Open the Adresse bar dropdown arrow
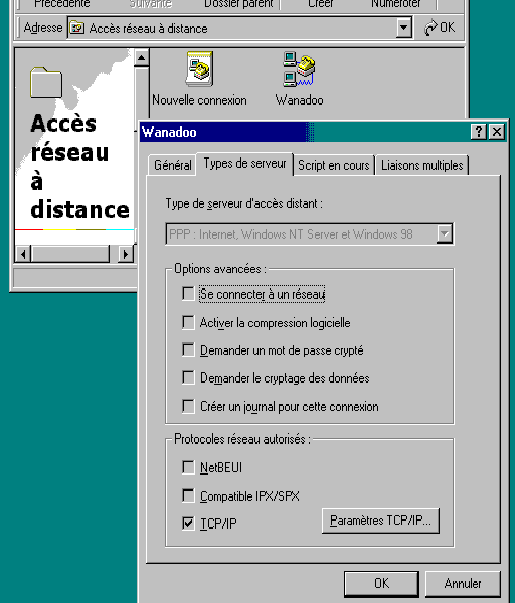This screenshot has width=515, height=603. click(403, 28)
